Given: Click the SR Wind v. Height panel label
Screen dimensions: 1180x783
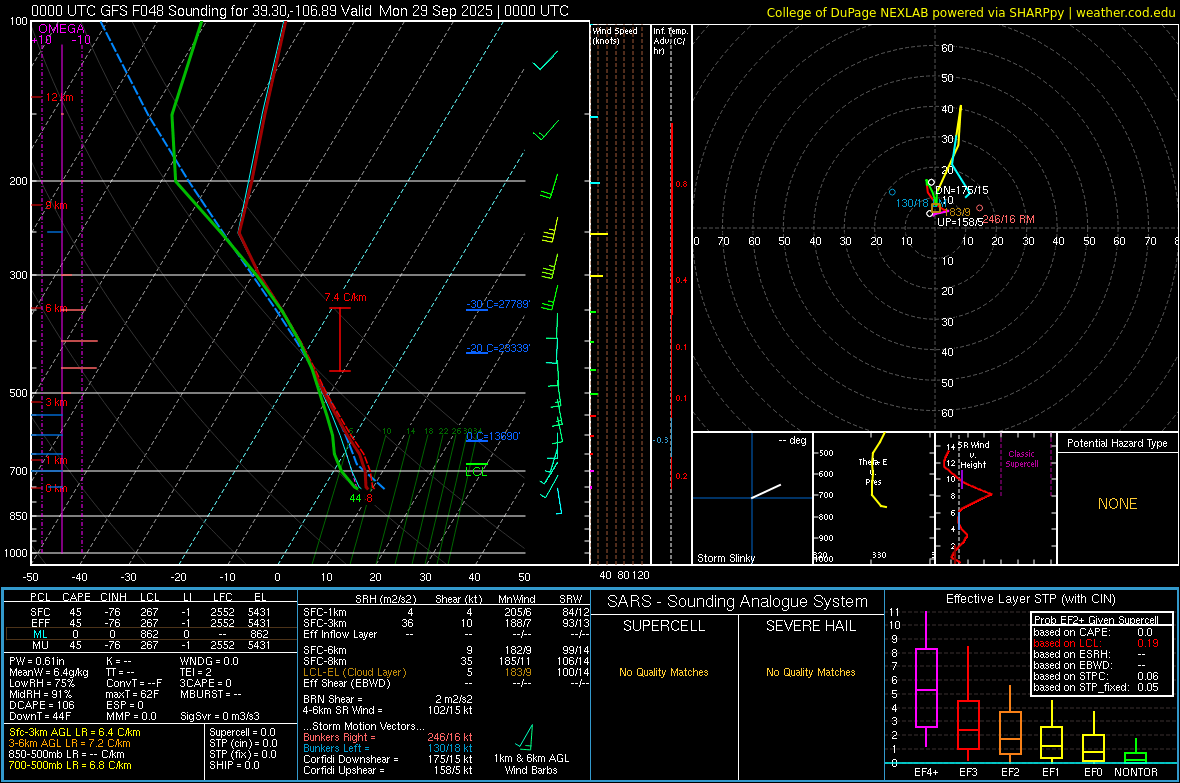Looking at the screenshot, I should (976, 455).
